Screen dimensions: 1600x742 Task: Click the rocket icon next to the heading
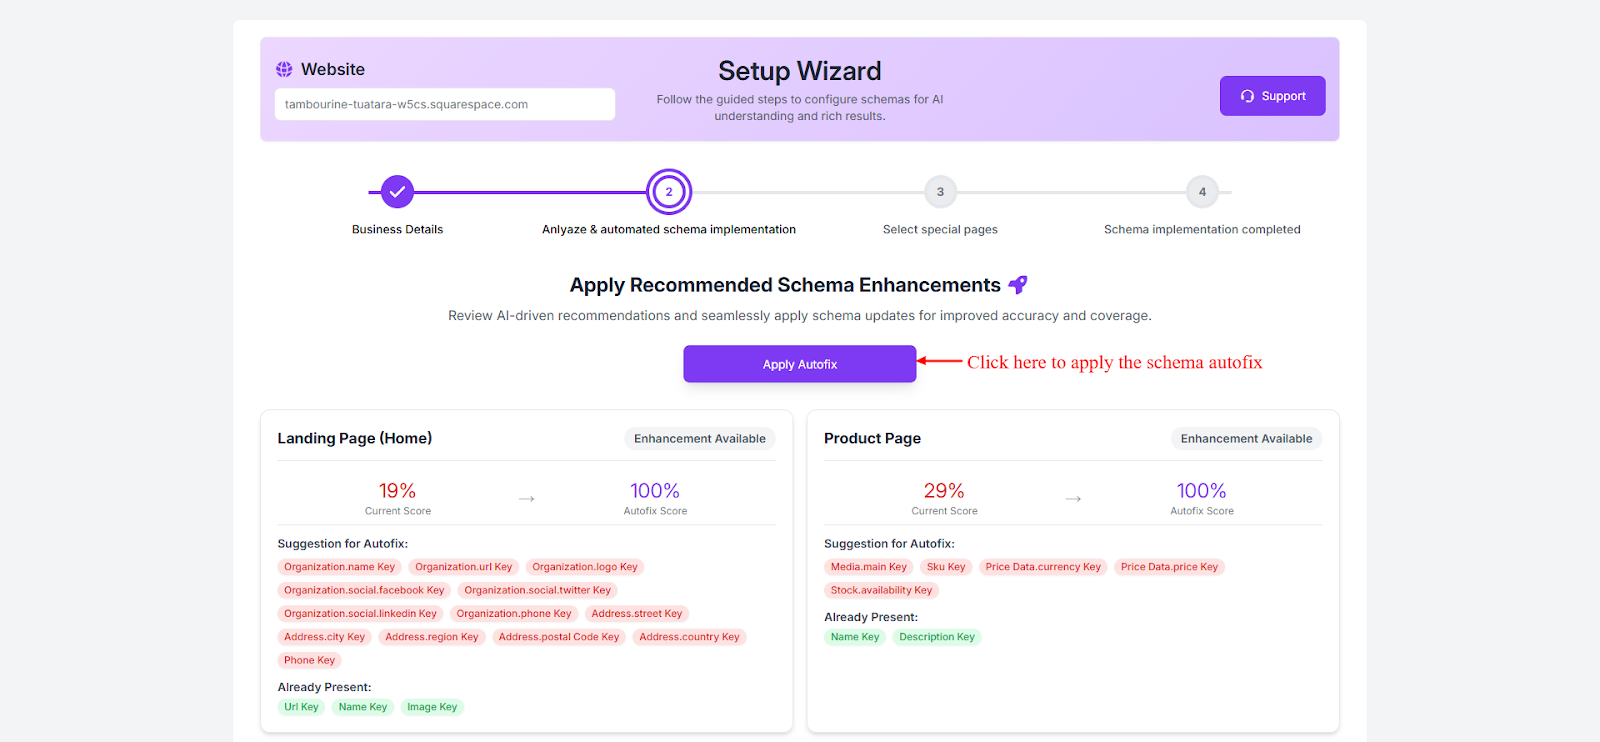click(x=1018, y=285)
